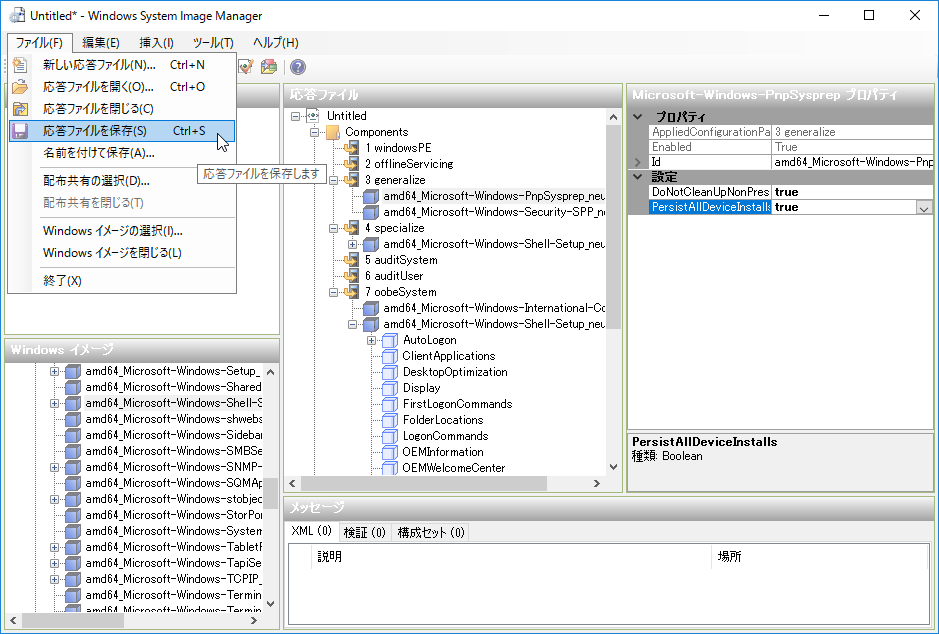Click the Untitled answer file document icon
Image resolution: width=939 pixels, height=634 pixels.
coord(313,116)
